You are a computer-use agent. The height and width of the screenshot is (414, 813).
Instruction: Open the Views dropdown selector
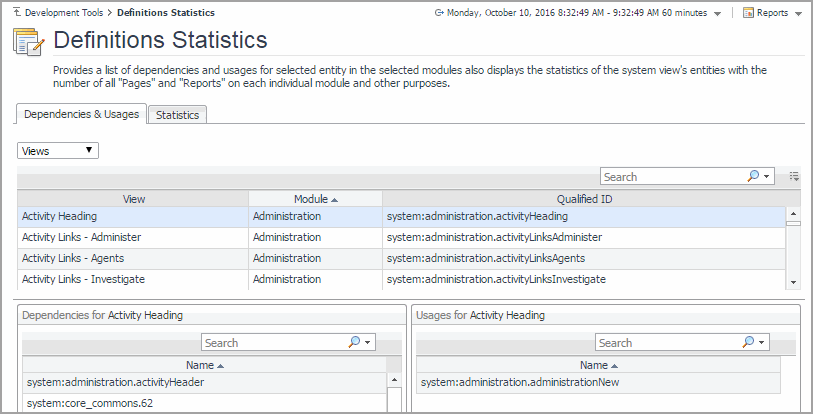point(58,151)
